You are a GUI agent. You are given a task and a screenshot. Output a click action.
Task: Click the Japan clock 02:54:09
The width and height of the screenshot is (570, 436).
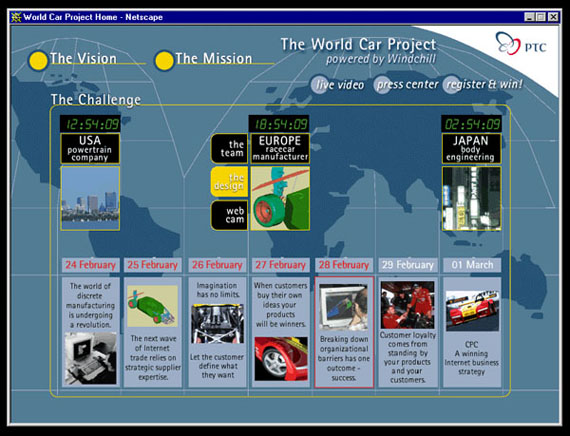[x=471, y=124]
